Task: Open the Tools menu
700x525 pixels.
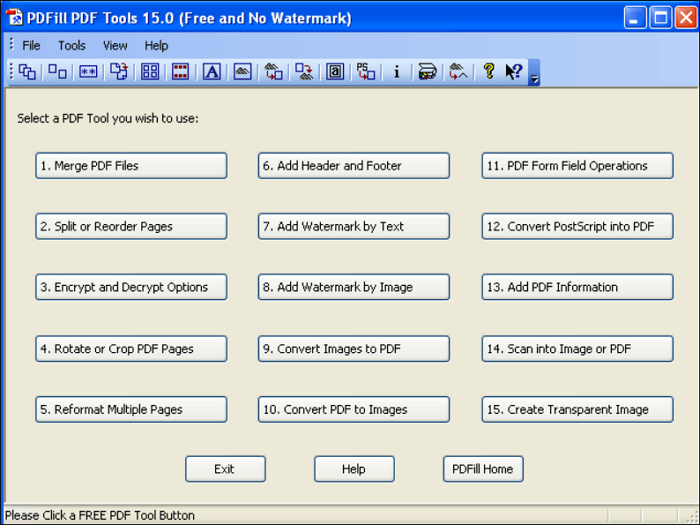Action: 71,46
